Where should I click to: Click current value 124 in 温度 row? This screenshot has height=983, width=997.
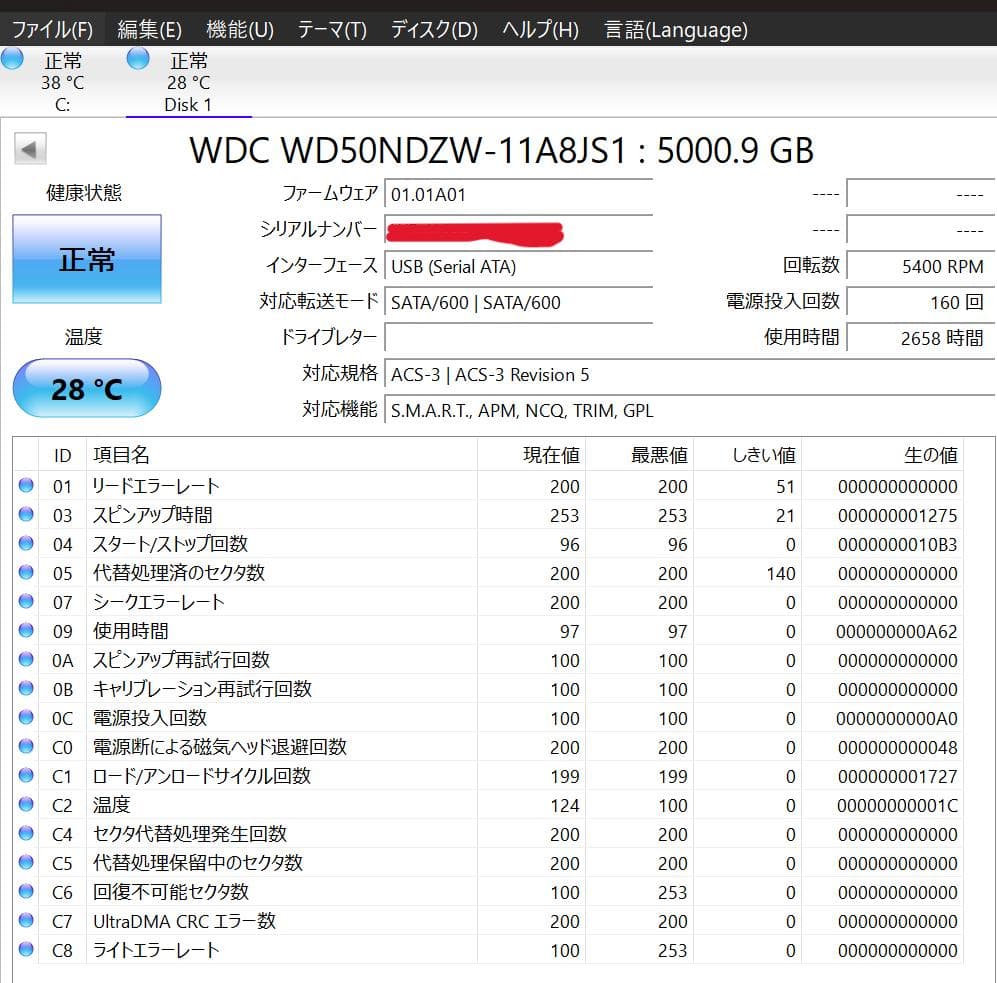[x=565, y=806]
